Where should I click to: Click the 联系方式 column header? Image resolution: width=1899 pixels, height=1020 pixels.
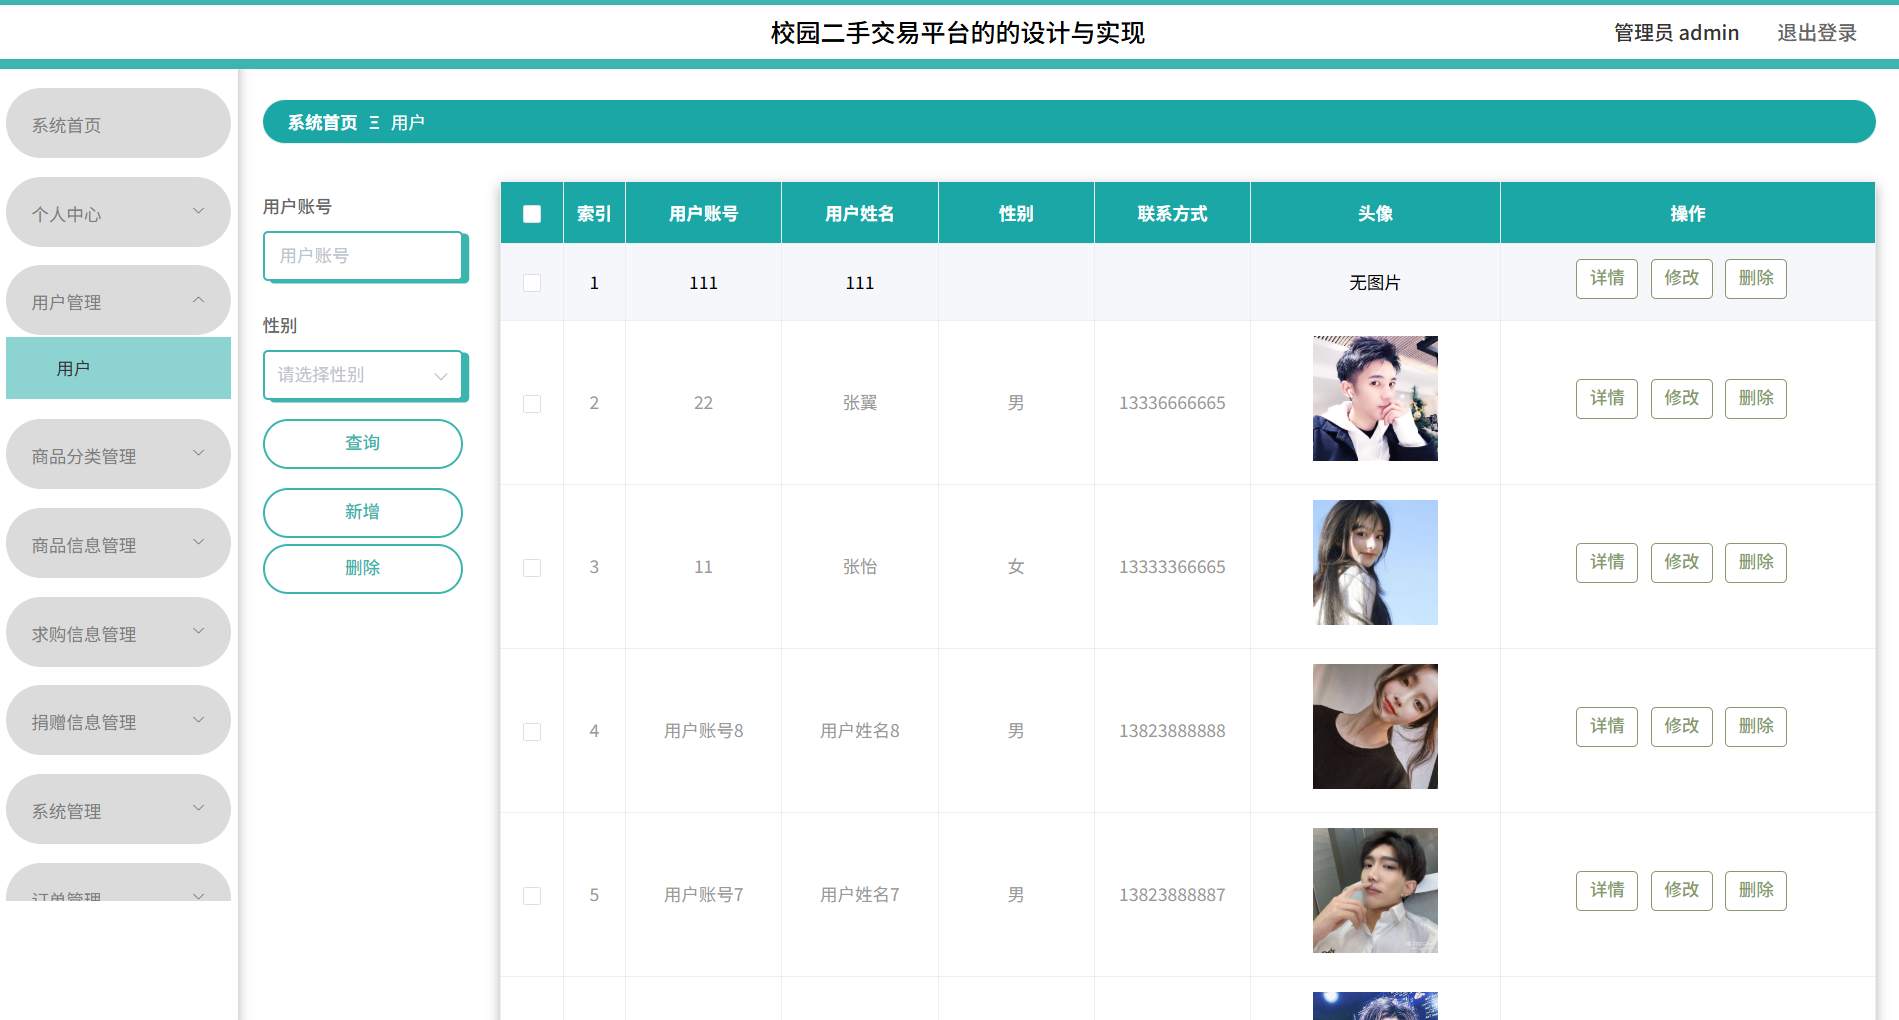click(x=1172, y=214)
